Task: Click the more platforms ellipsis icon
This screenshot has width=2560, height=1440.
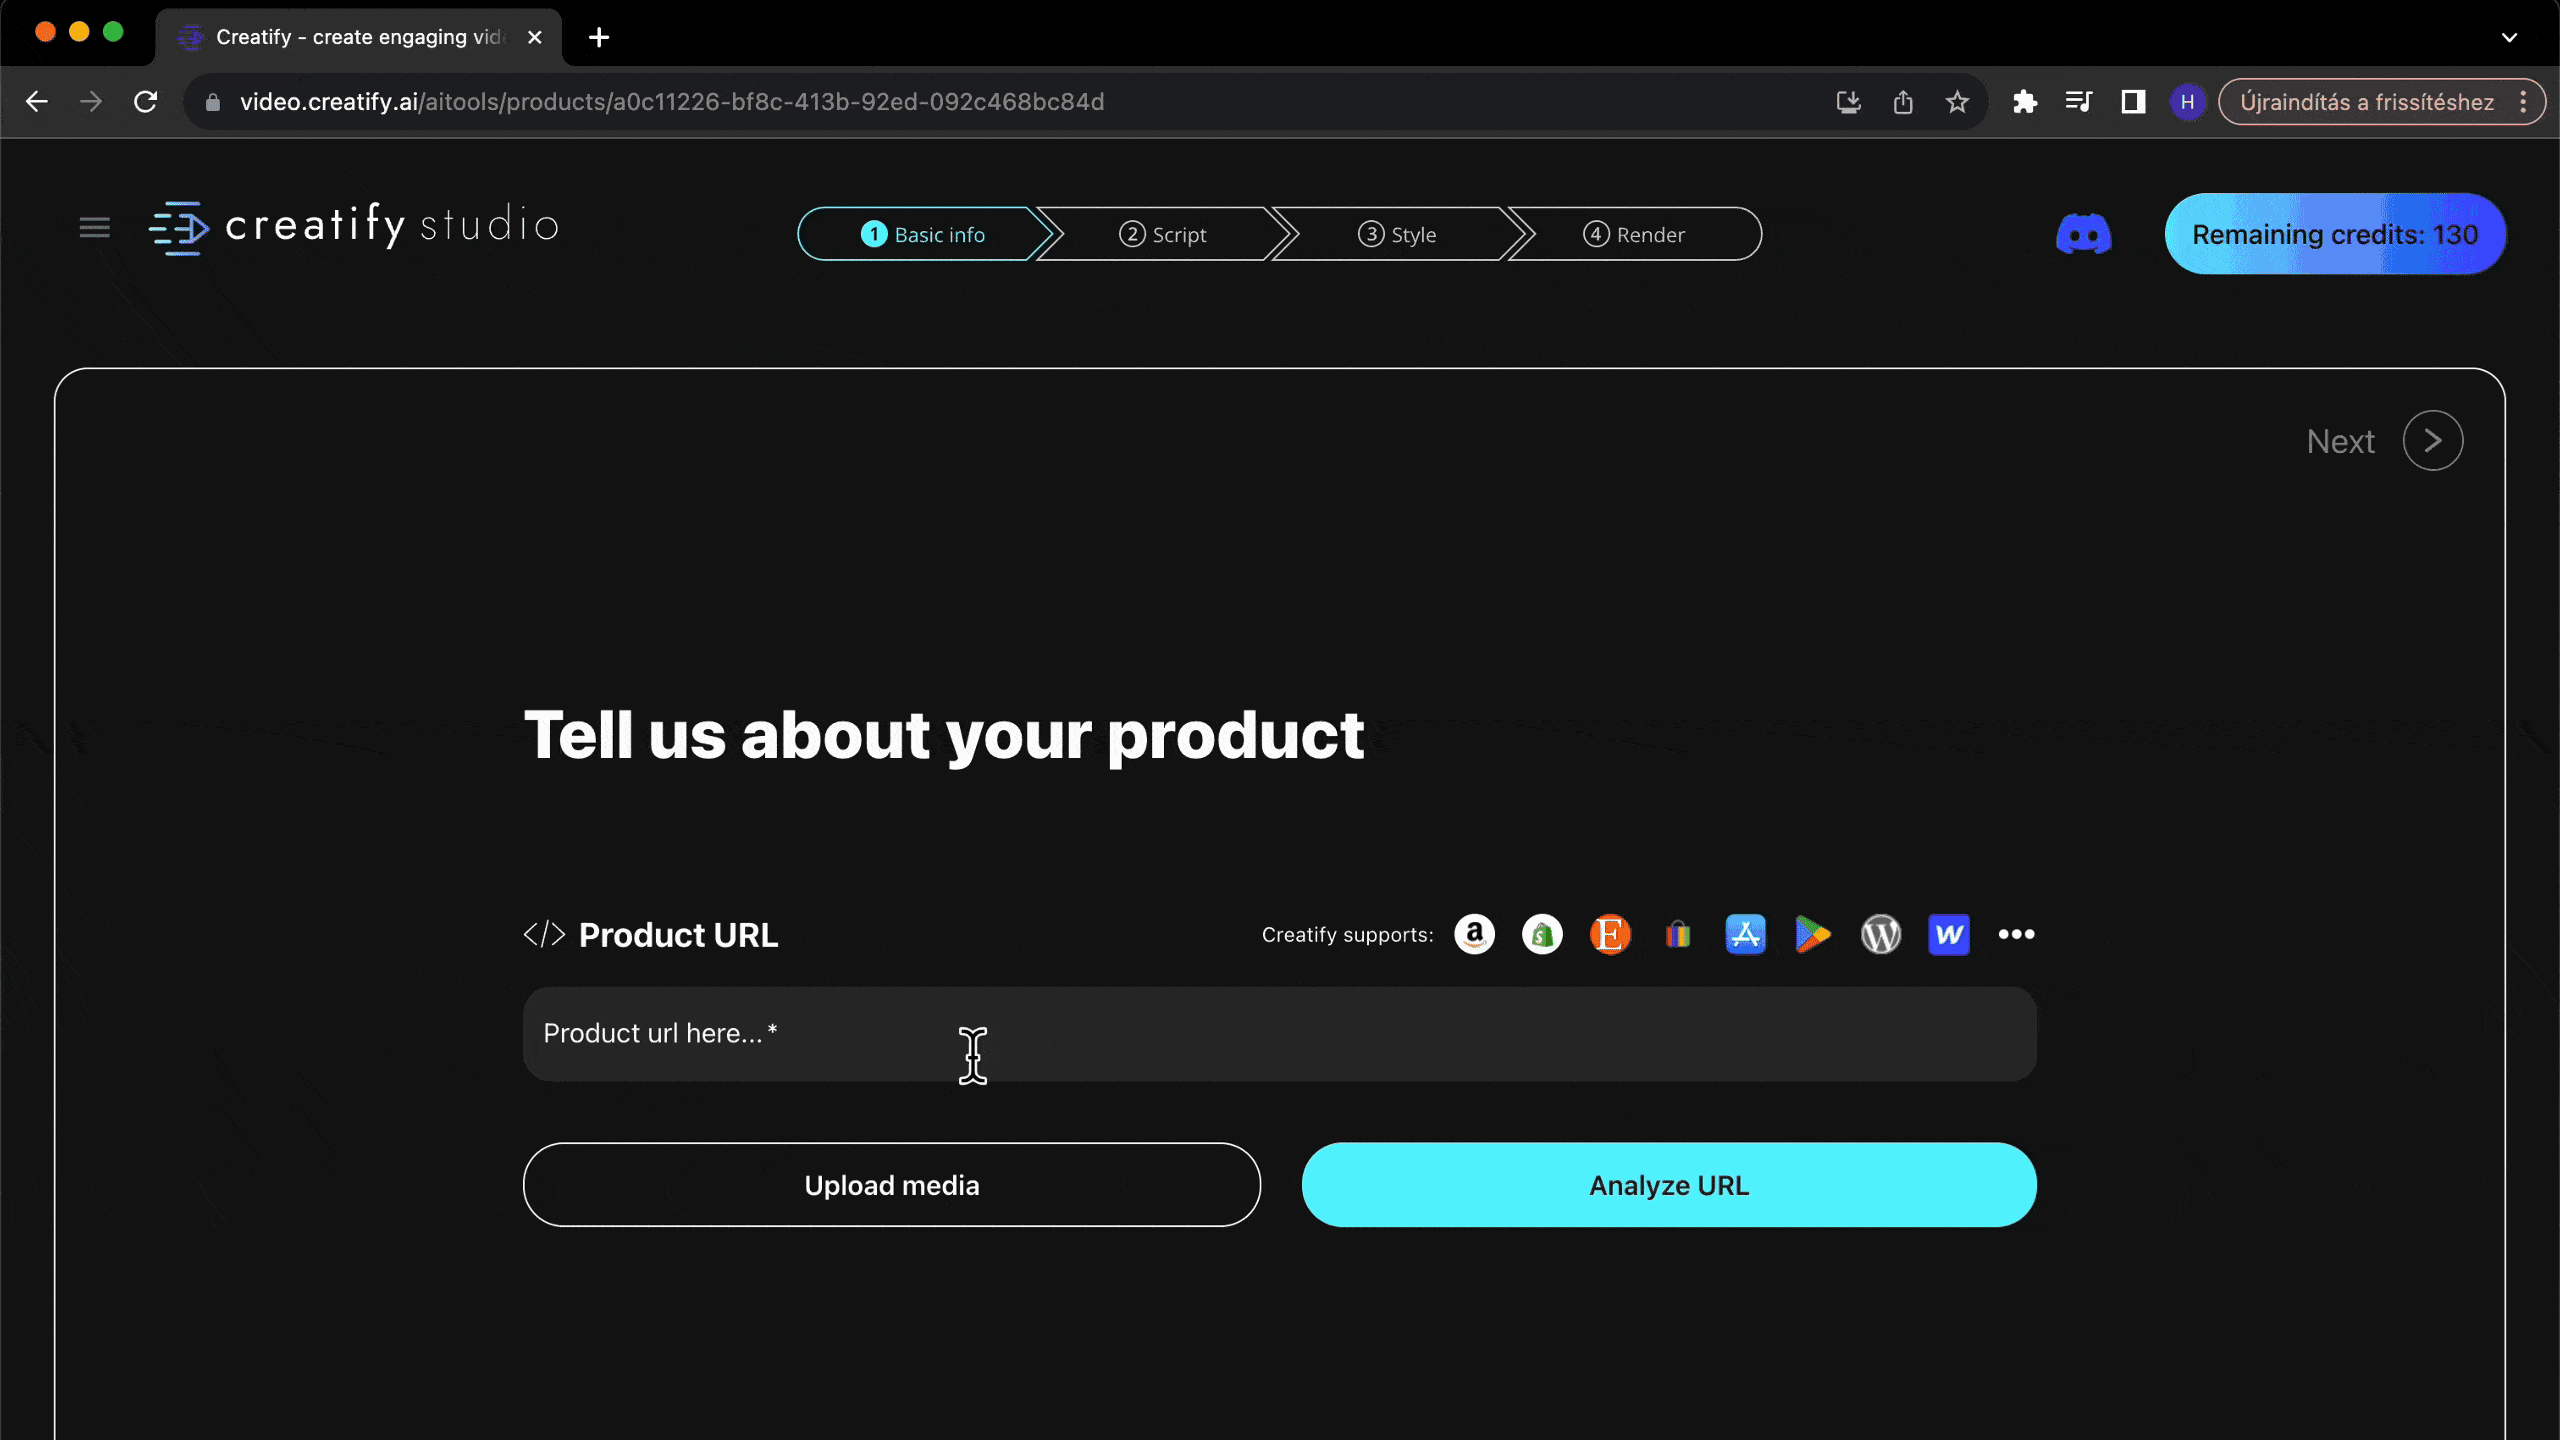Action: click(x=2017, y=934)
